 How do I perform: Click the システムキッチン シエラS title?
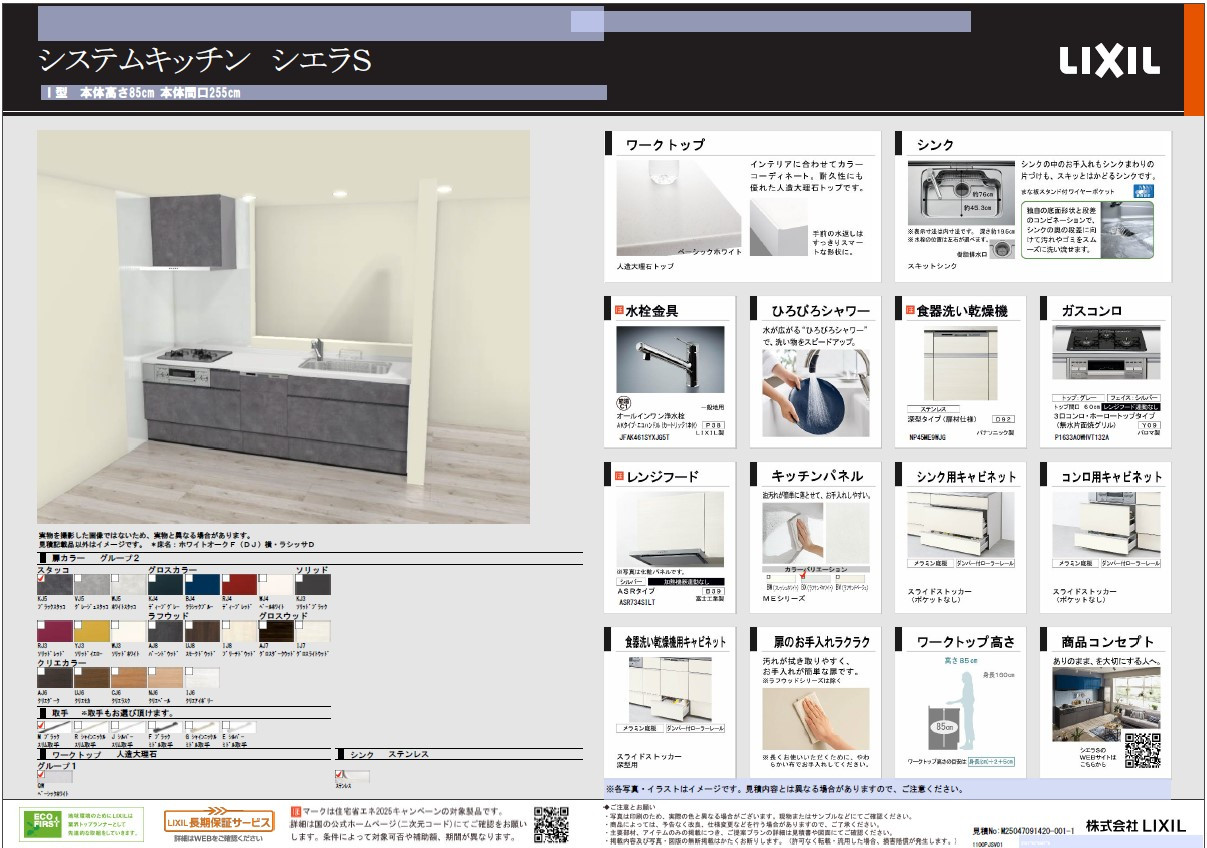coord(205,61)
